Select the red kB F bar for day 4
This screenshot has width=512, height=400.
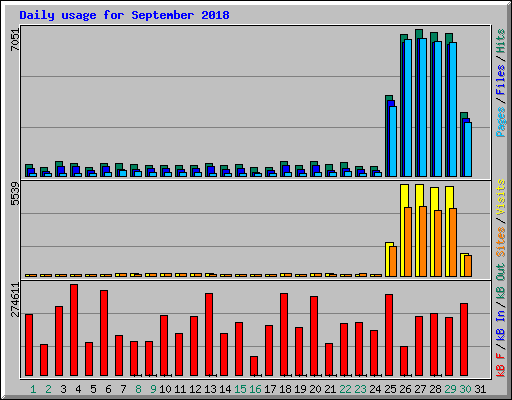pyautogui.click(x=74, y=330)
